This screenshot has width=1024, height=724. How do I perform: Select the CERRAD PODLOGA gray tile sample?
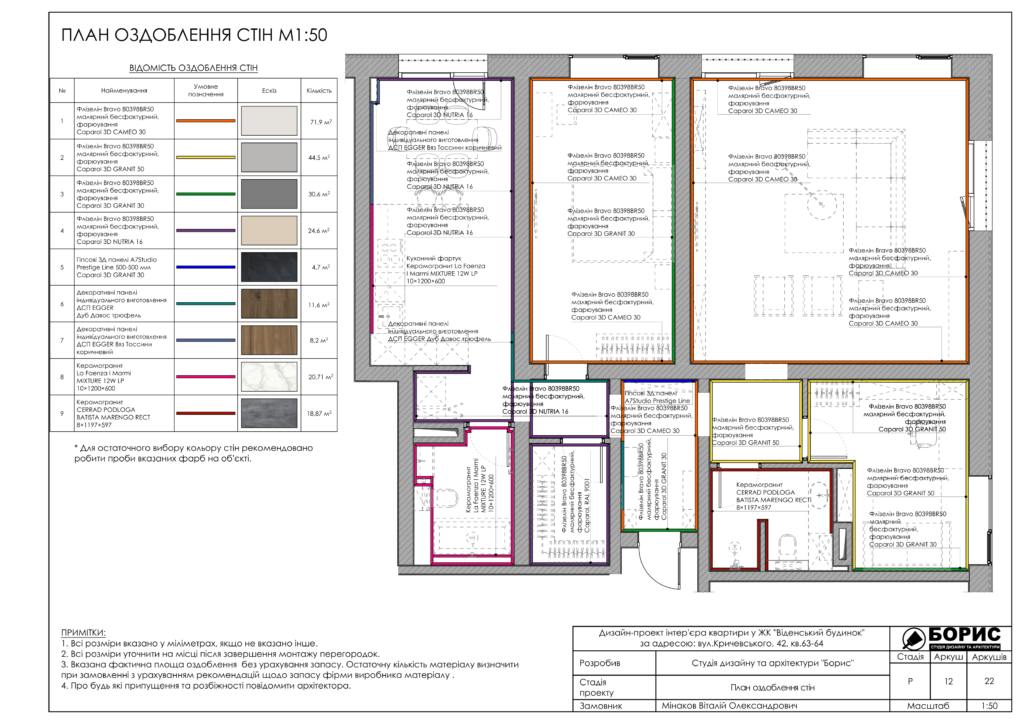pos(268,413)
